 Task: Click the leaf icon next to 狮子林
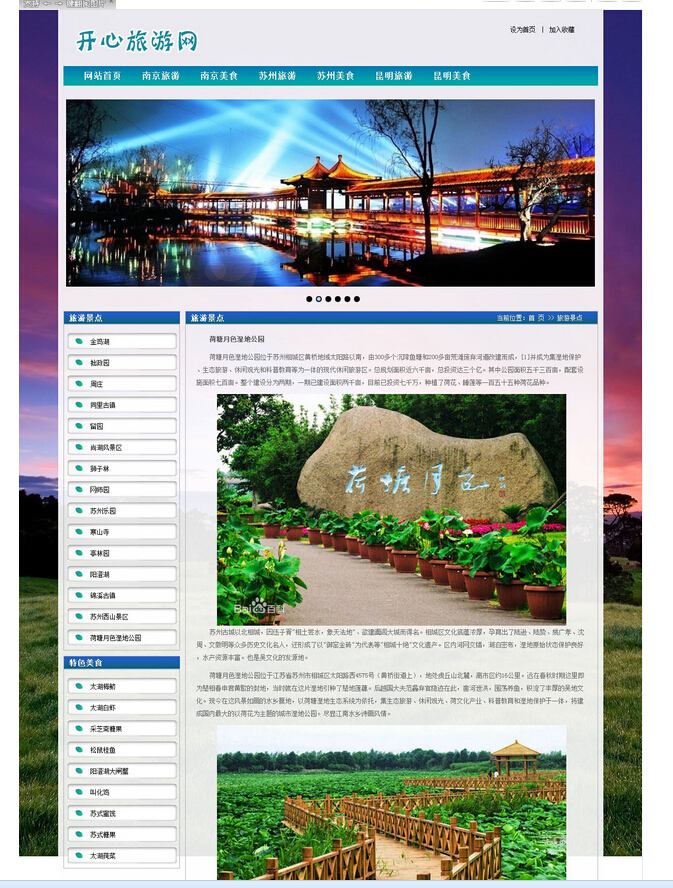[78, 469]
